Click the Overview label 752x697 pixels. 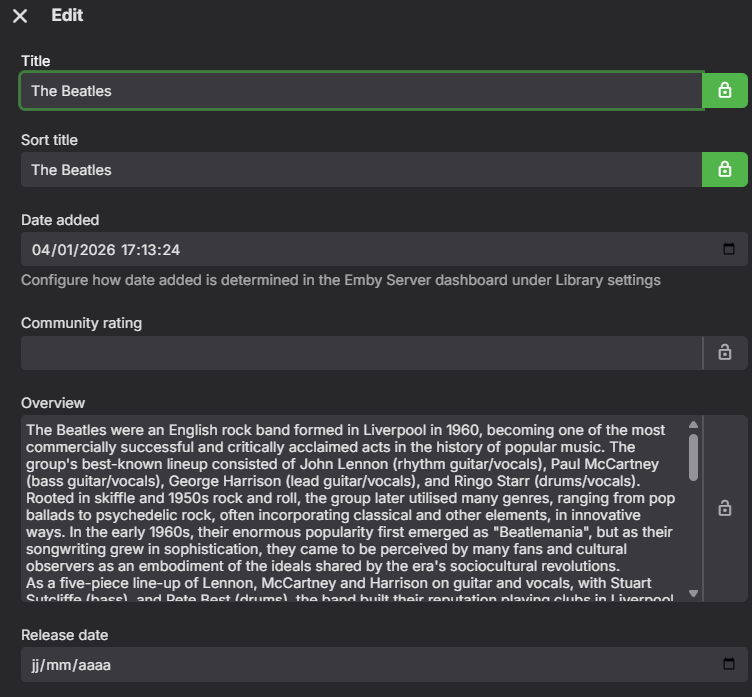(x=53, y=403)
